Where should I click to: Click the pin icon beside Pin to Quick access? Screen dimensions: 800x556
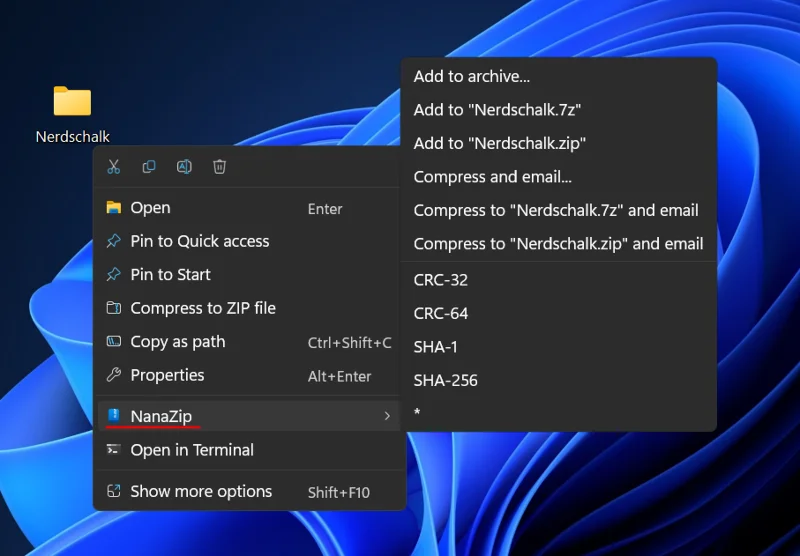tap(113, 241)
